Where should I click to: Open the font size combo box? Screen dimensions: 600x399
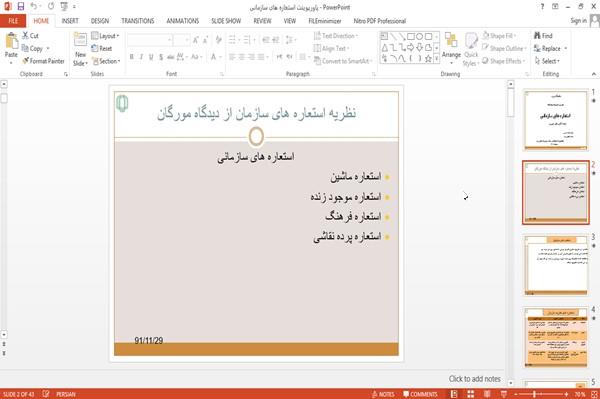(181, 40)
